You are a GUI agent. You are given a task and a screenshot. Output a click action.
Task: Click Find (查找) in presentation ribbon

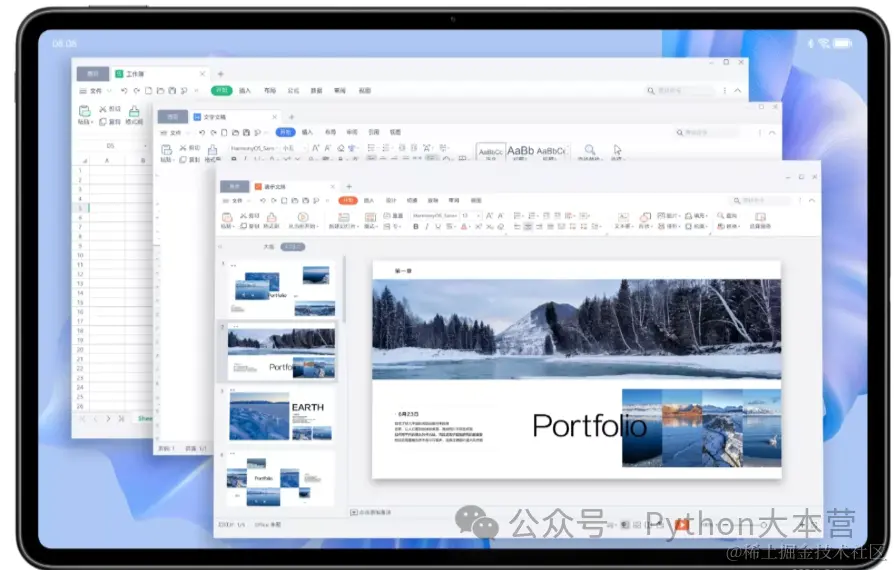tap(727, 215)
